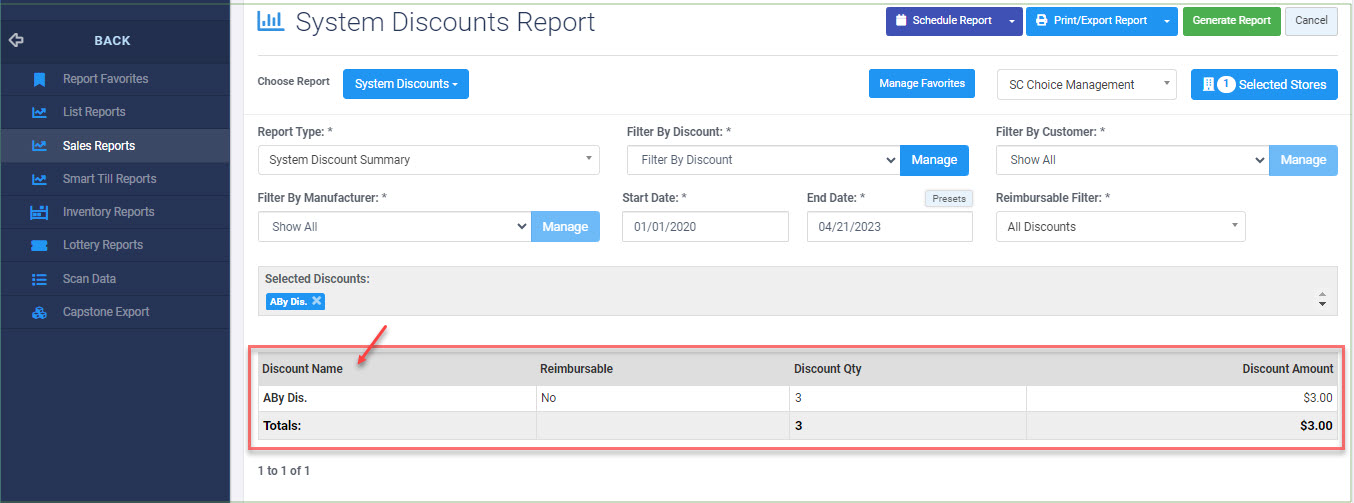Click the back arrow icon in sidebar

[x=16, y=41]
